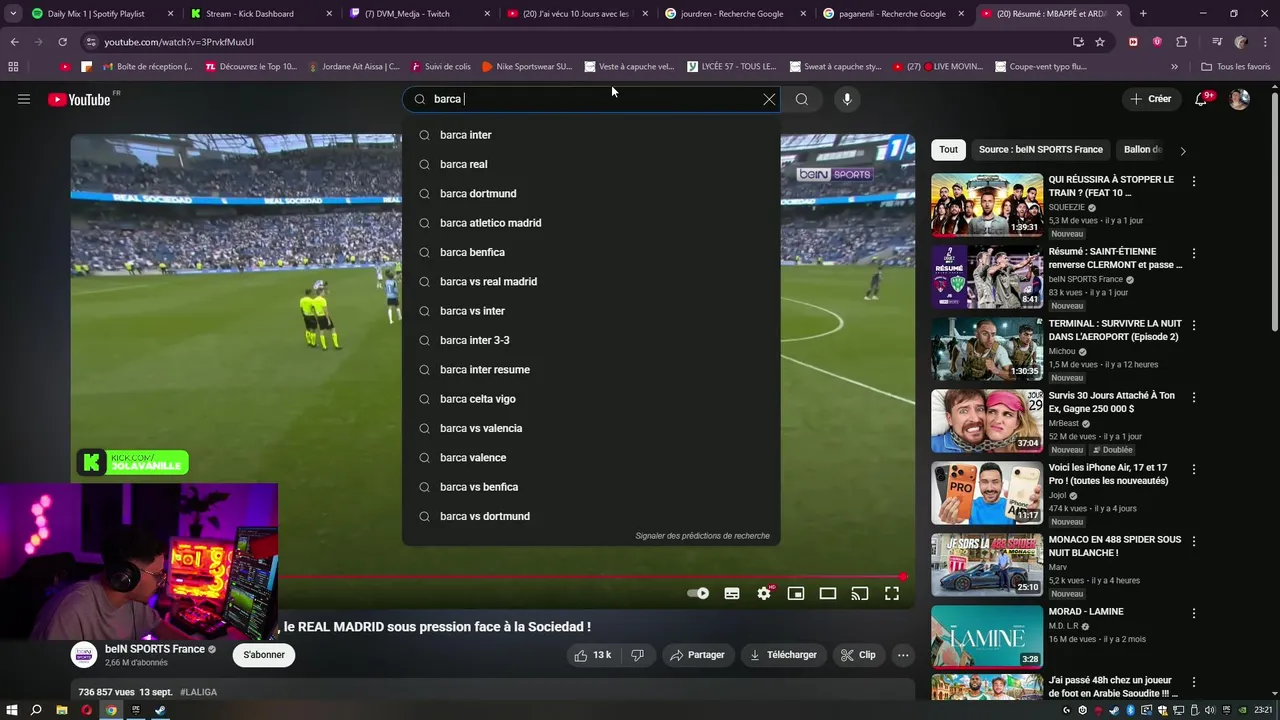Bookmark this page with star icon
The width and height of the screenshot is (1280, 720).
(1100, 42)
